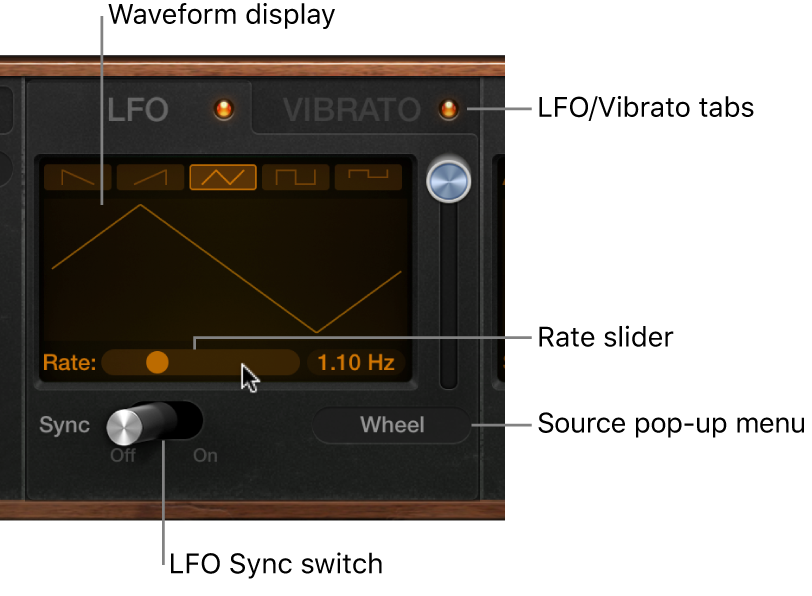The width and height of the screenshot is (812, 596).
Task: Switch to the VIBRATO tab
Action: coord(352,110)
